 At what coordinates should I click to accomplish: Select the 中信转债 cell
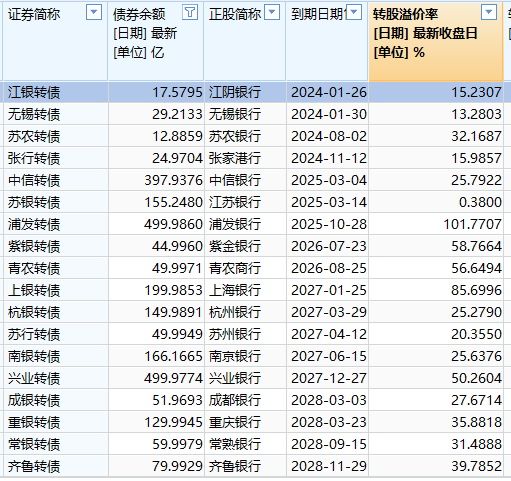pos(56,180)
